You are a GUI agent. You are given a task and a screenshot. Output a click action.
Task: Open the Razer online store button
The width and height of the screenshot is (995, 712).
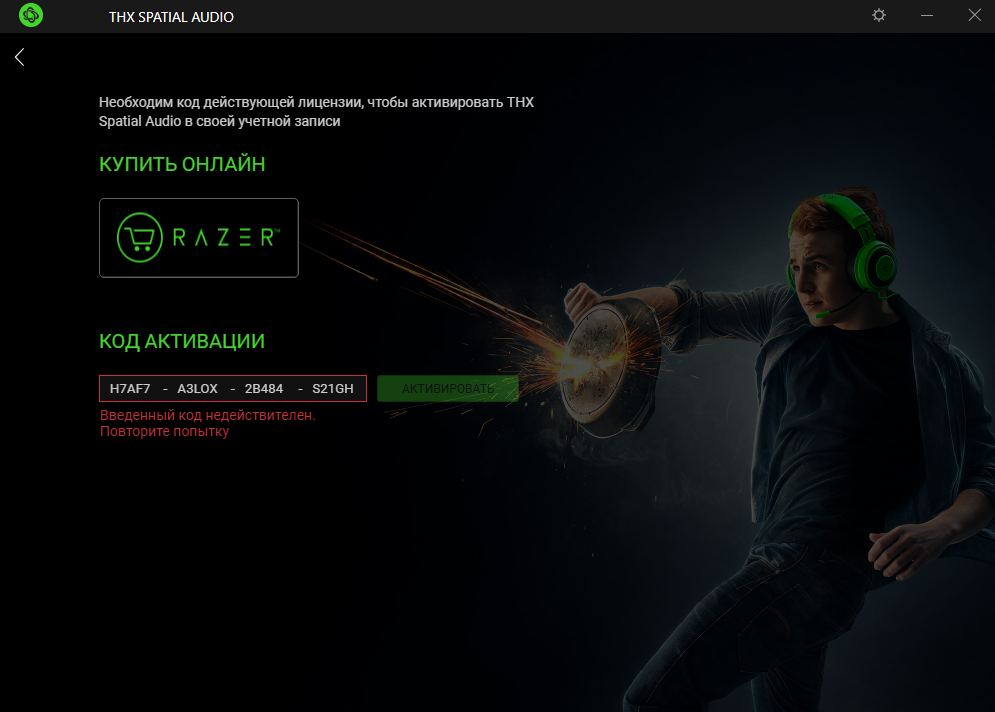(x=199, y=238)
